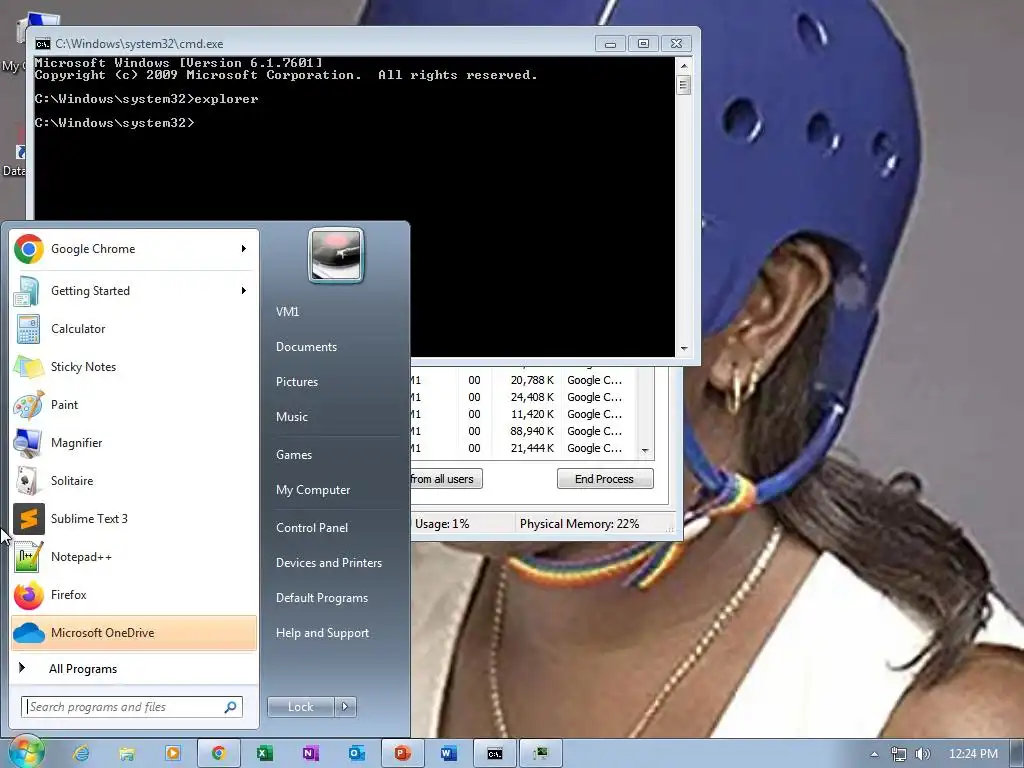Start Magnifier from the Start menu
This screenshot has width=1024, height=768.
point(134,442)
